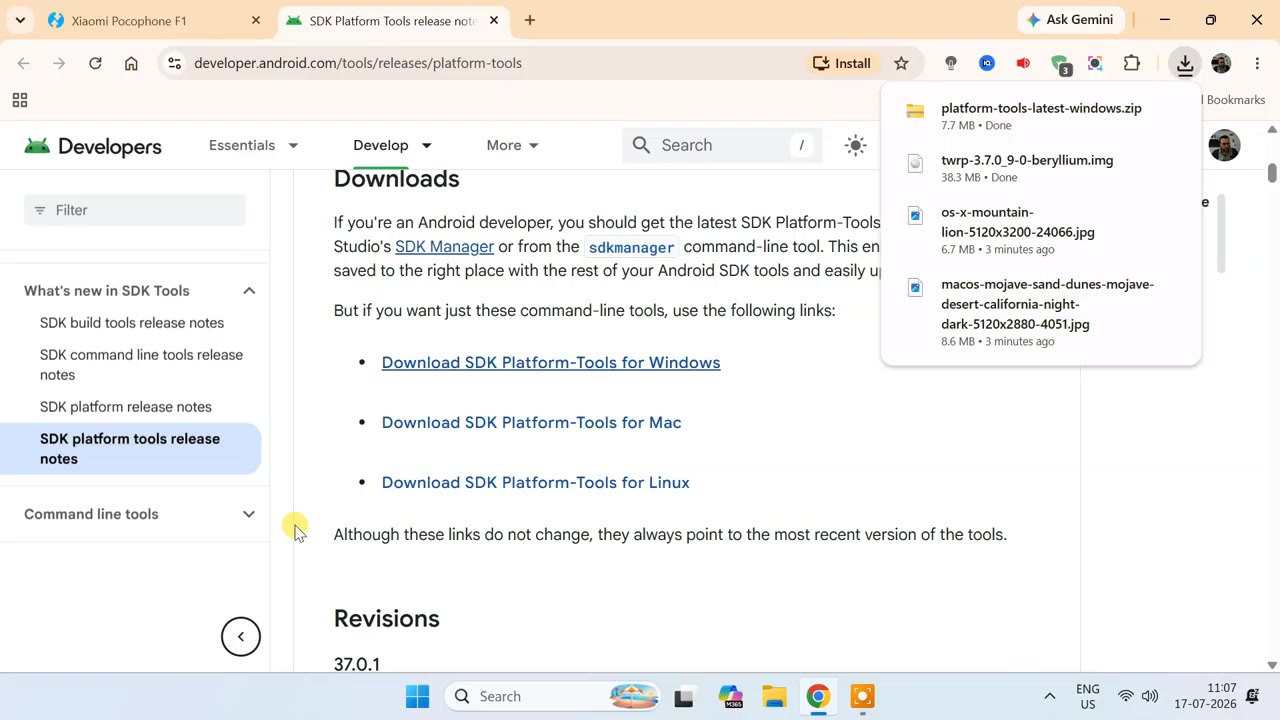The image size is (1280, 720).
Task: Open the Chrome extensions puzzle icon
Action: tap(1131, 63)
